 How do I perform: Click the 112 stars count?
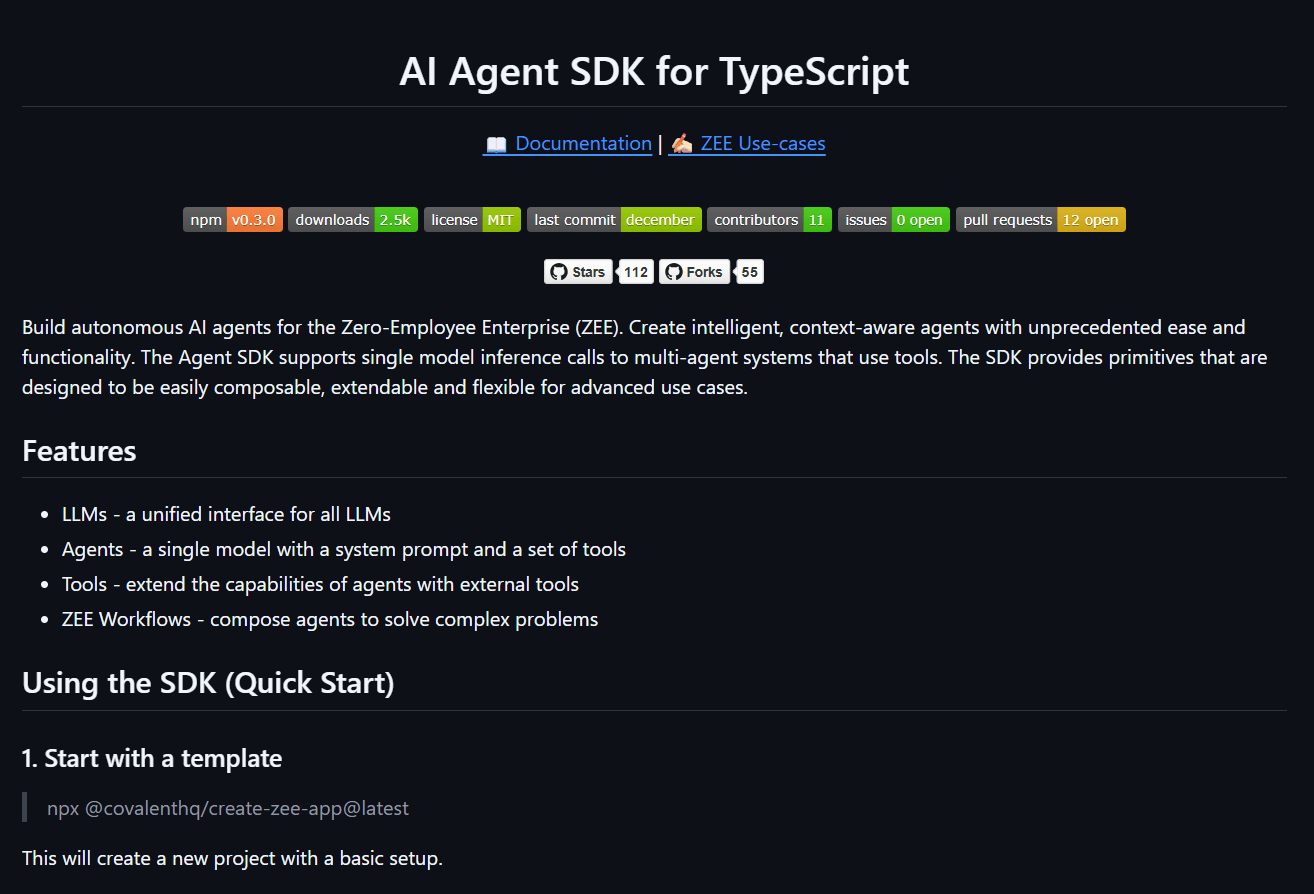635,271
